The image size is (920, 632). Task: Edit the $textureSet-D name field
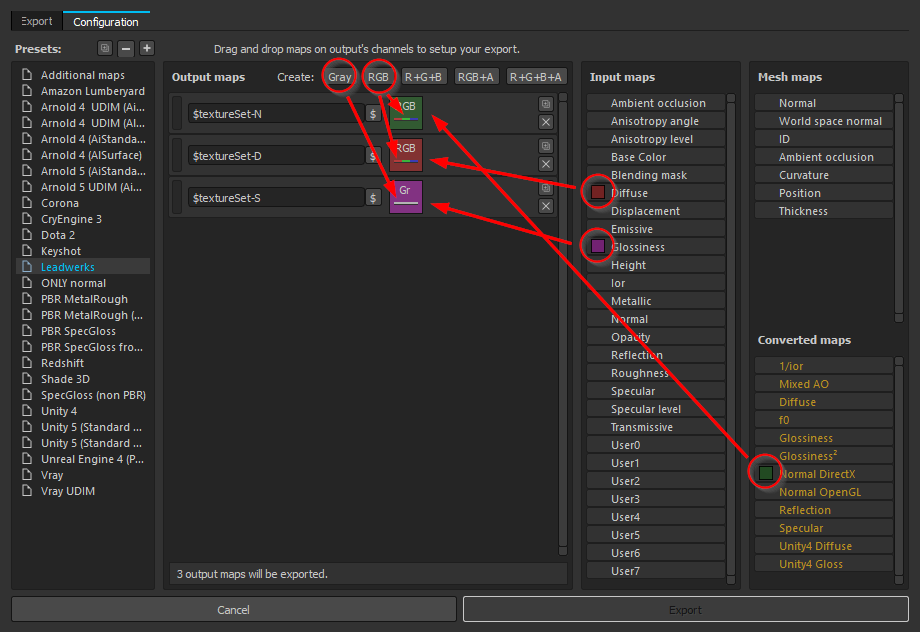(x=275, y=156)
